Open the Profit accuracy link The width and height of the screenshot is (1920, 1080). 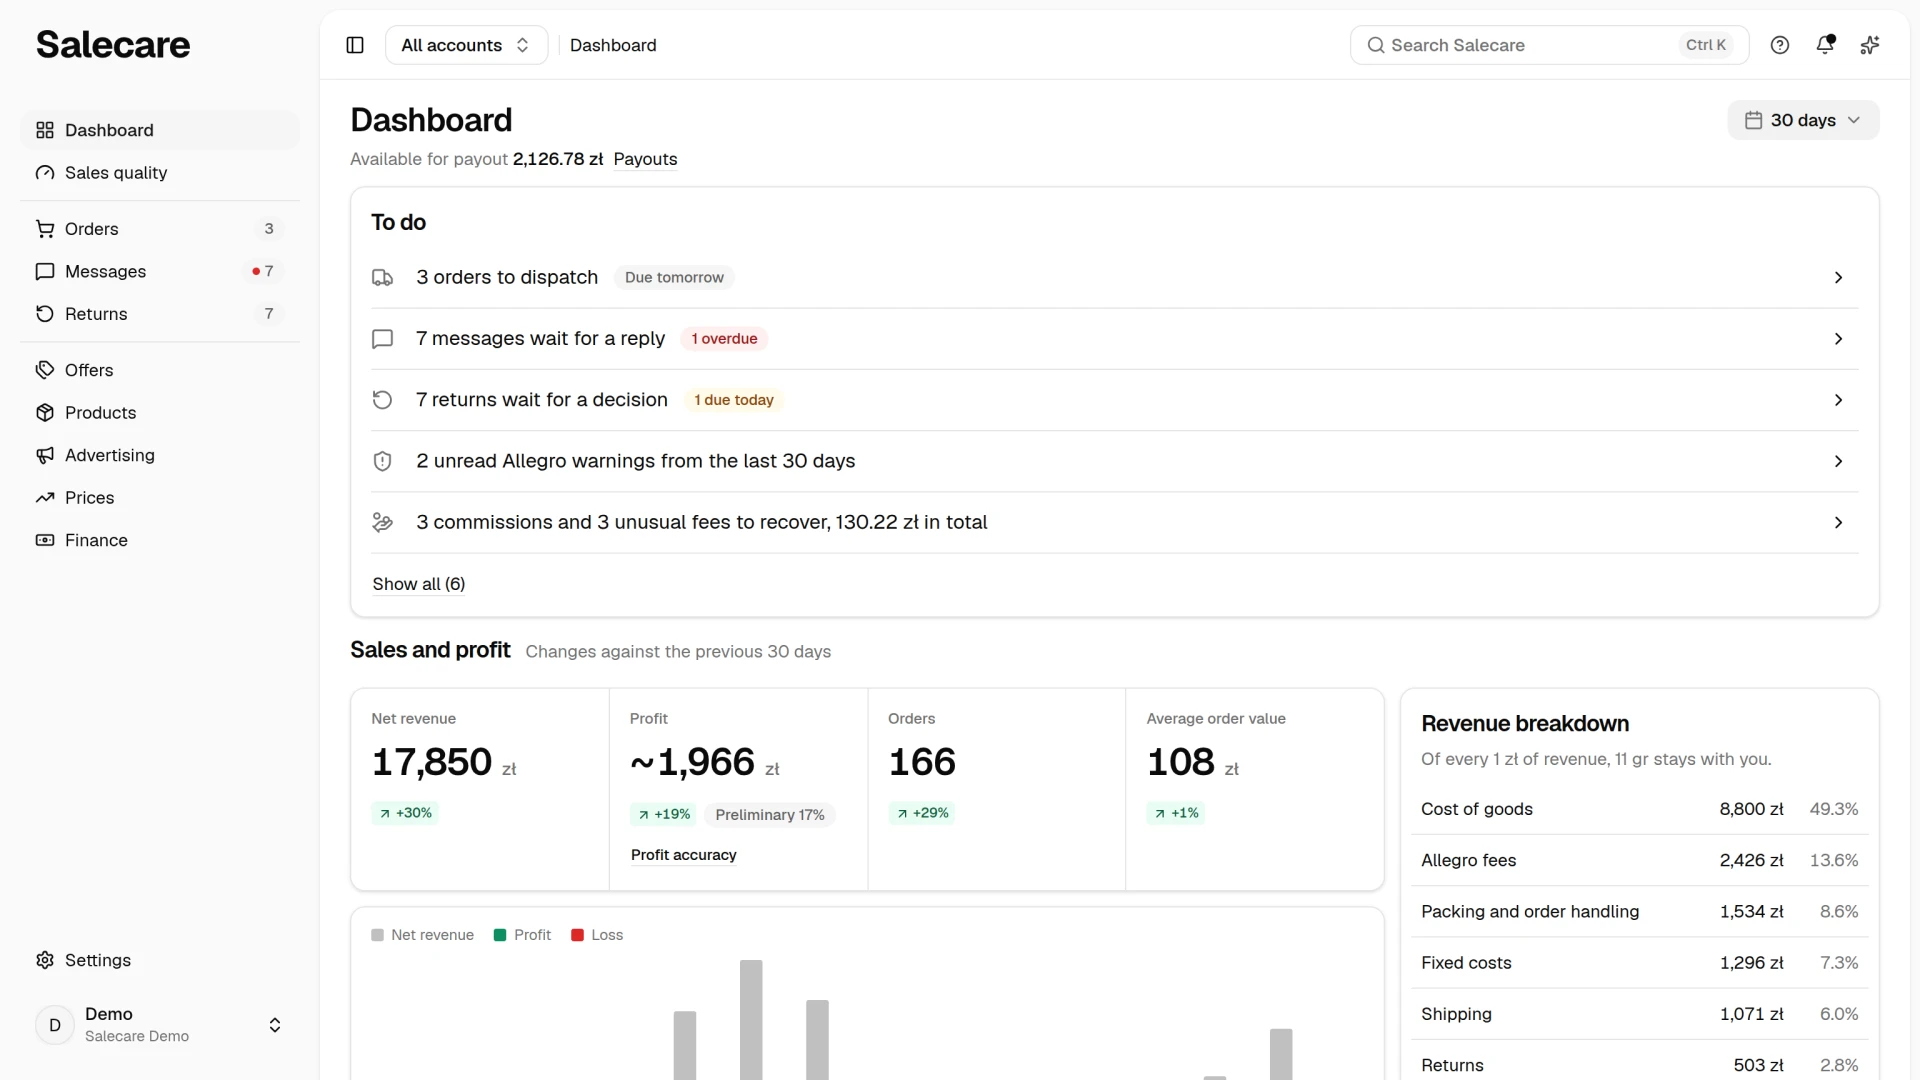684,855
